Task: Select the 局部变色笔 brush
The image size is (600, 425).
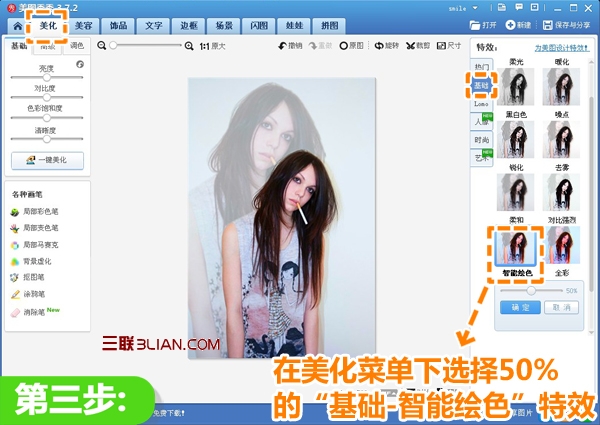Action: click(34, 228)
